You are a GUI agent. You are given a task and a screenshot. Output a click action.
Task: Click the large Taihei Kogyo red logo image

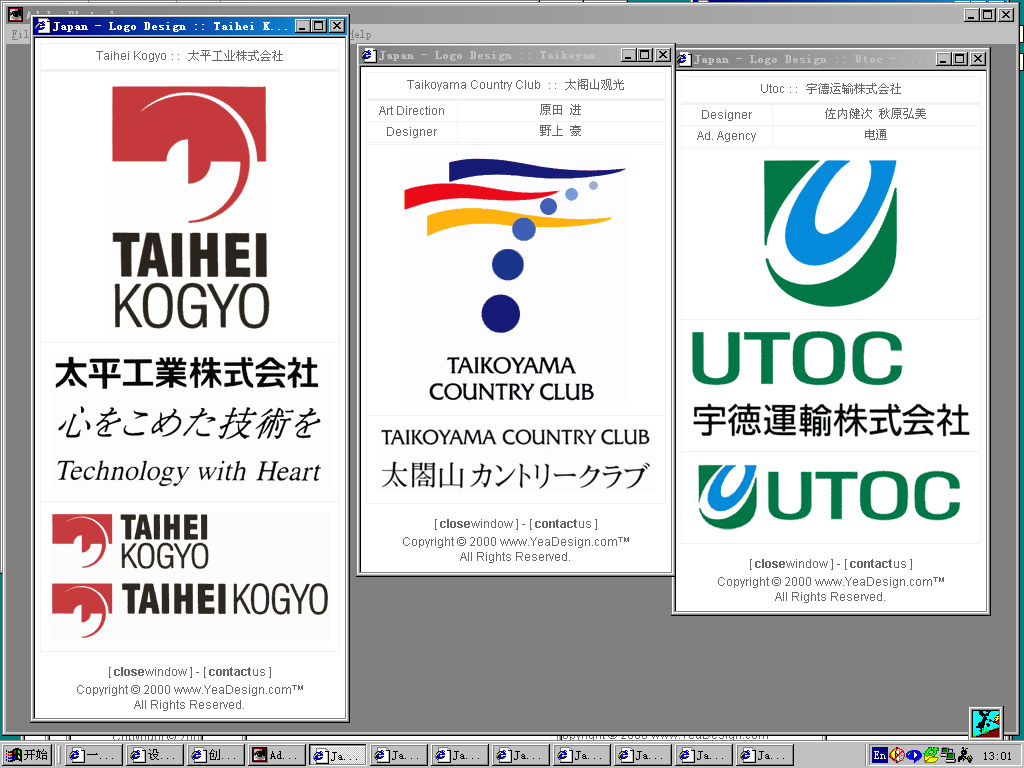coord(190,208)
